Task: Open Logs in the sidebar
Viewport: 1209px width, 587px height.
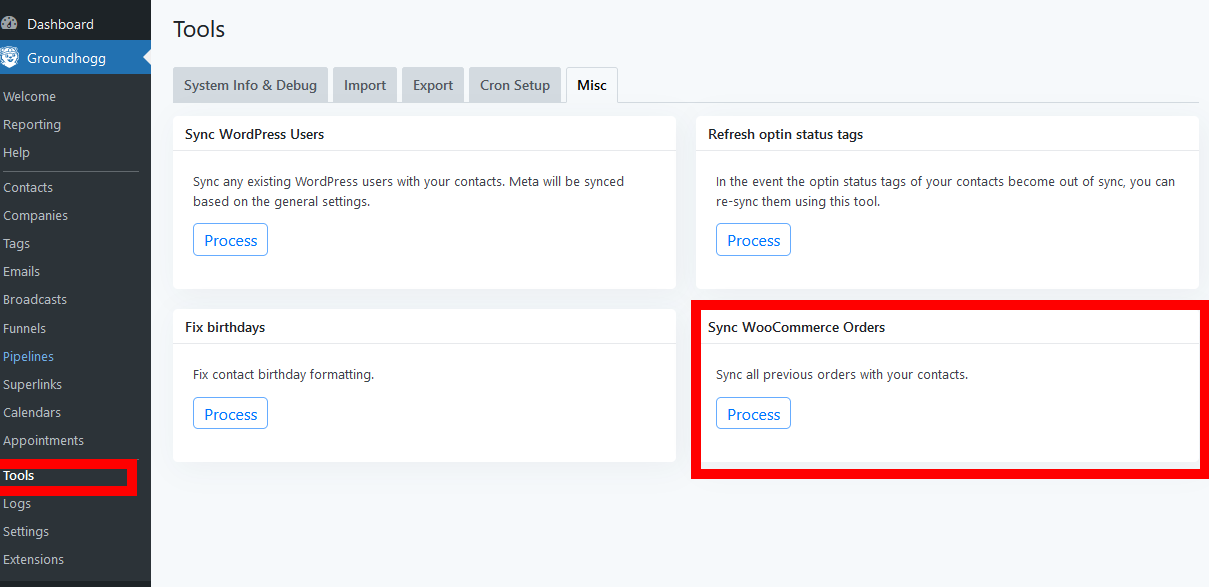Action: 17,504
